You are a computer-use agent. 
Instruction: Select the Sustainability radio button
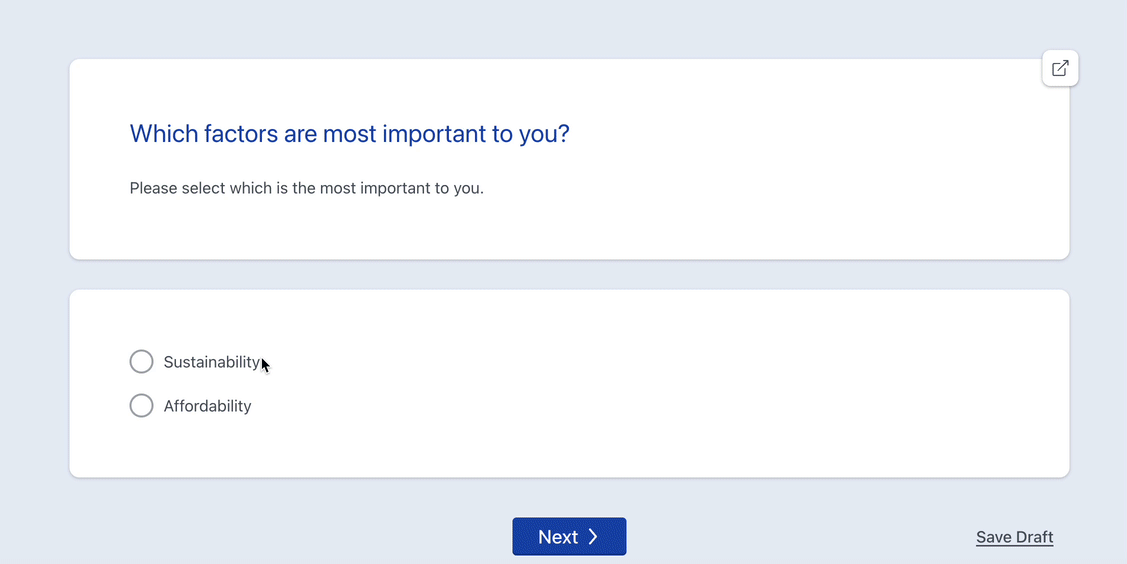click(142, 361)
